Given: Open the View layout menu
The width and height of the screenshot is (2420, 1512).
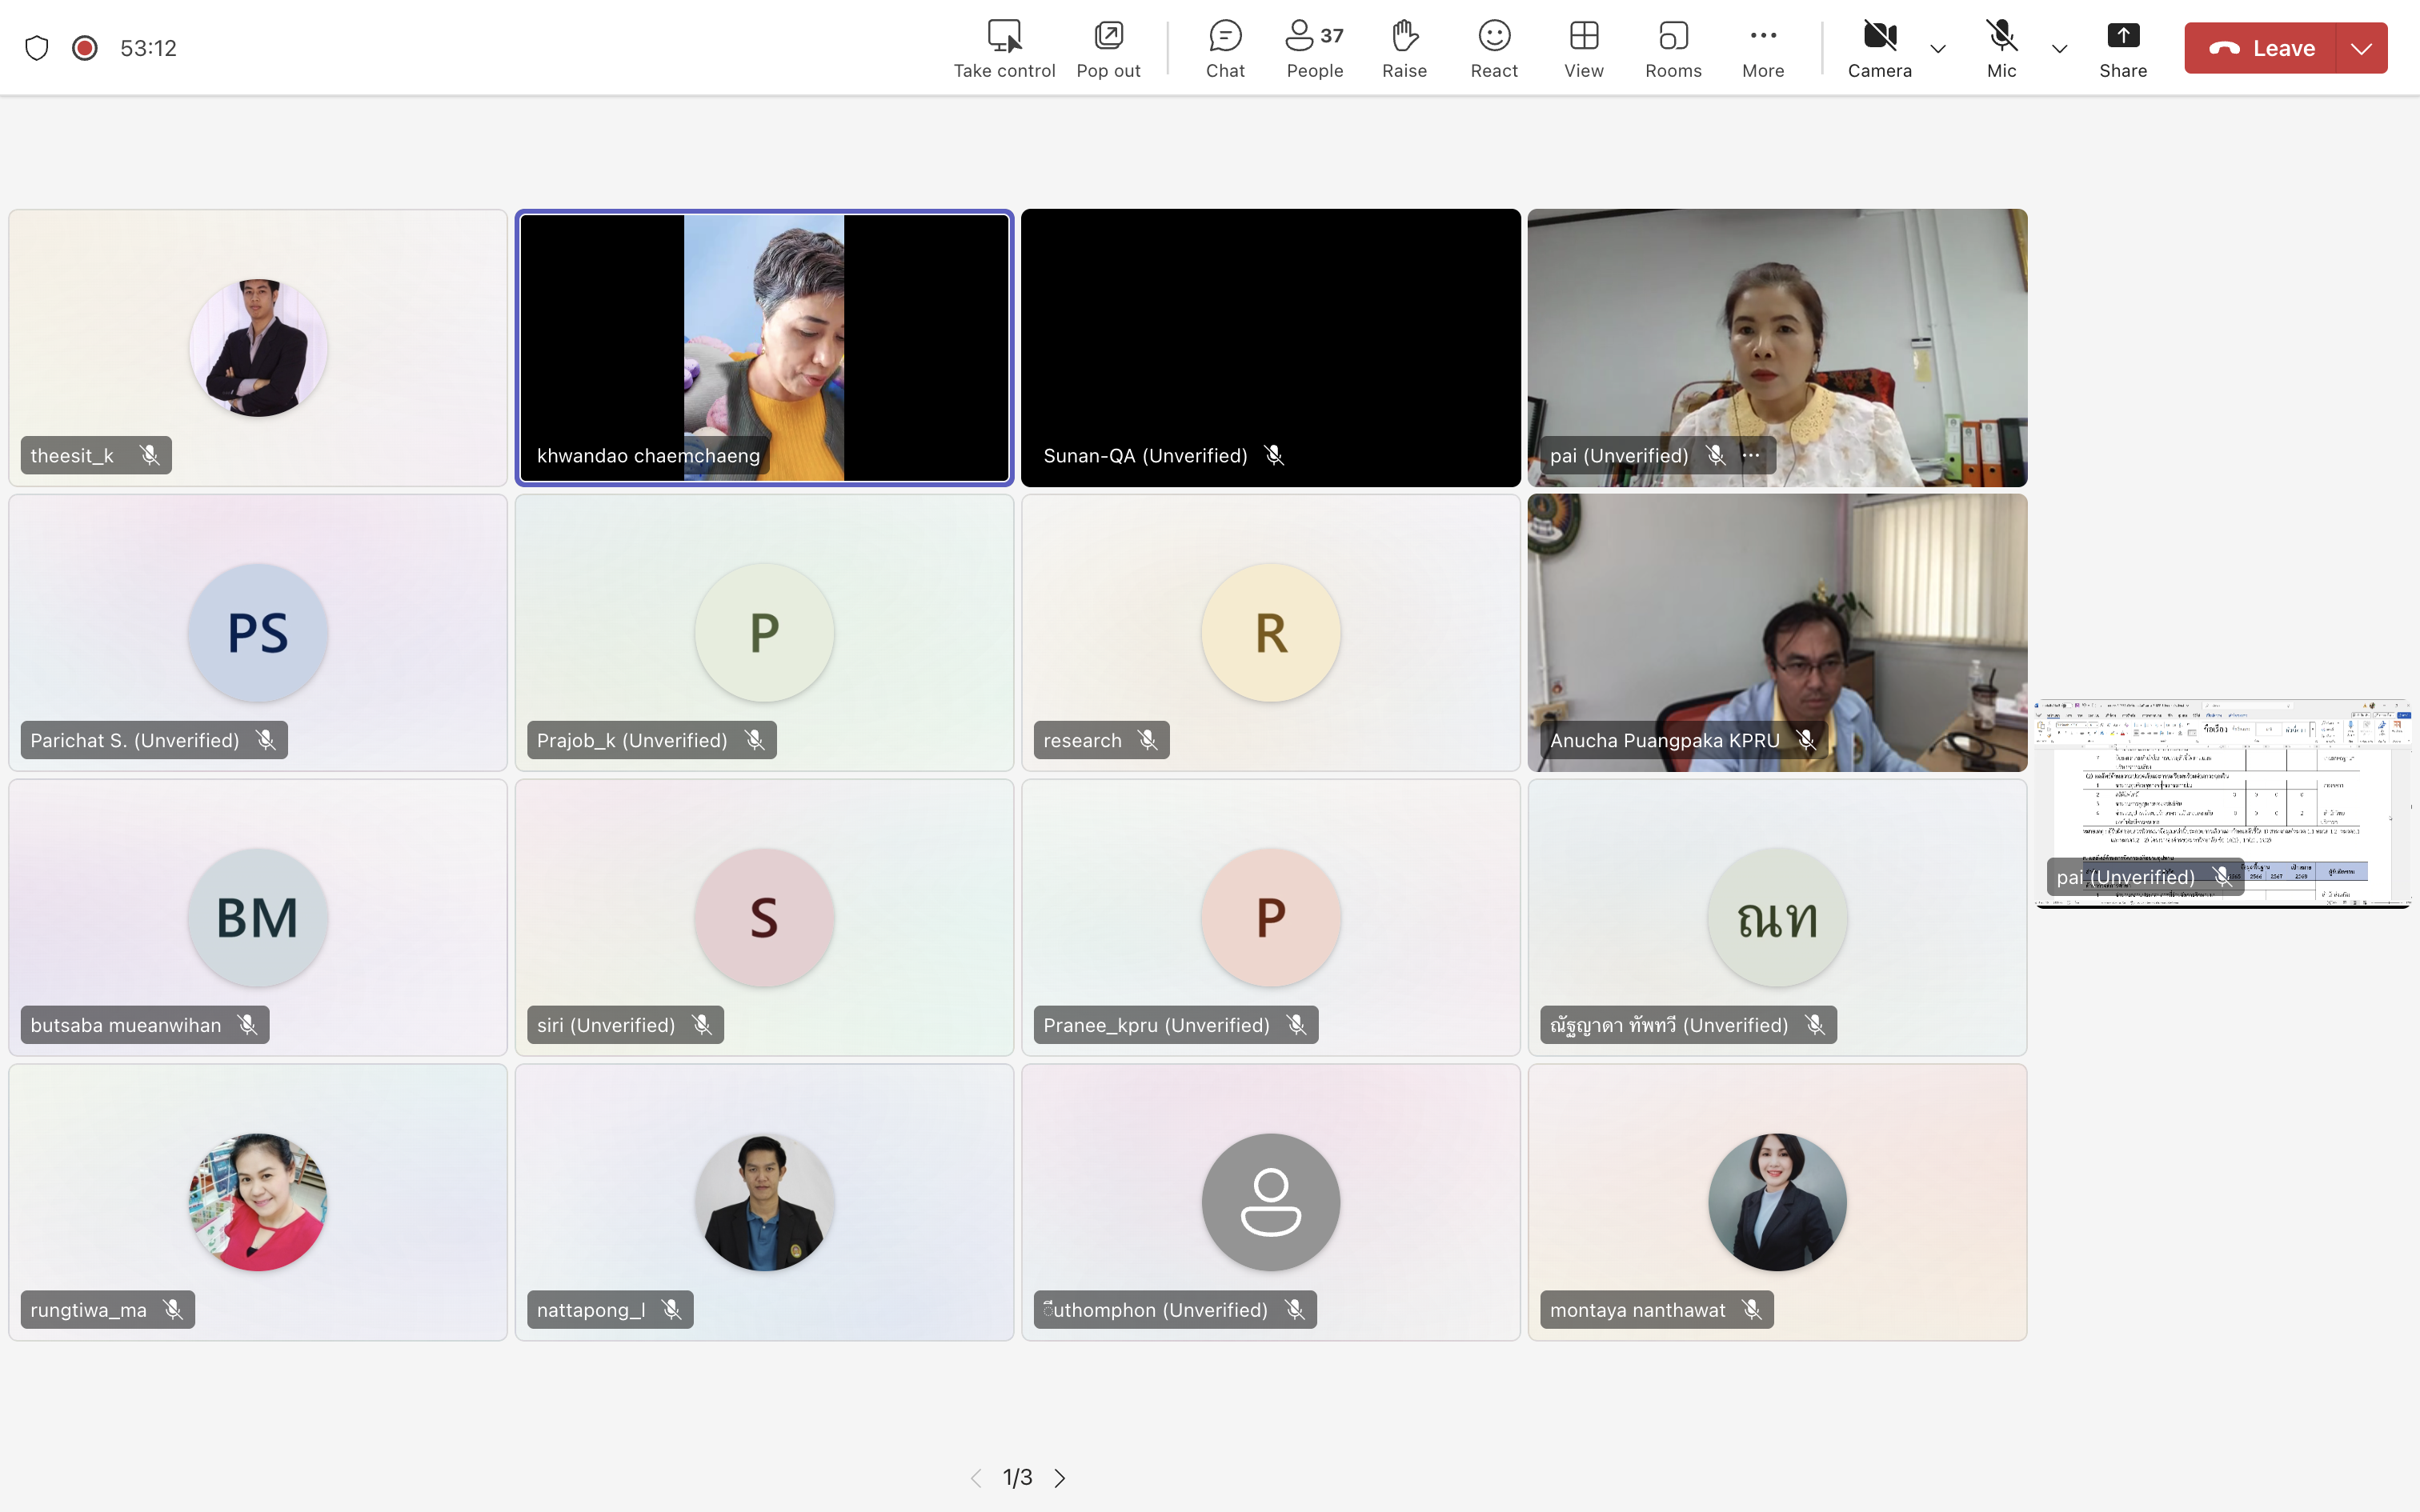Looking at the screenshot, I should [x=1583, y=48].
